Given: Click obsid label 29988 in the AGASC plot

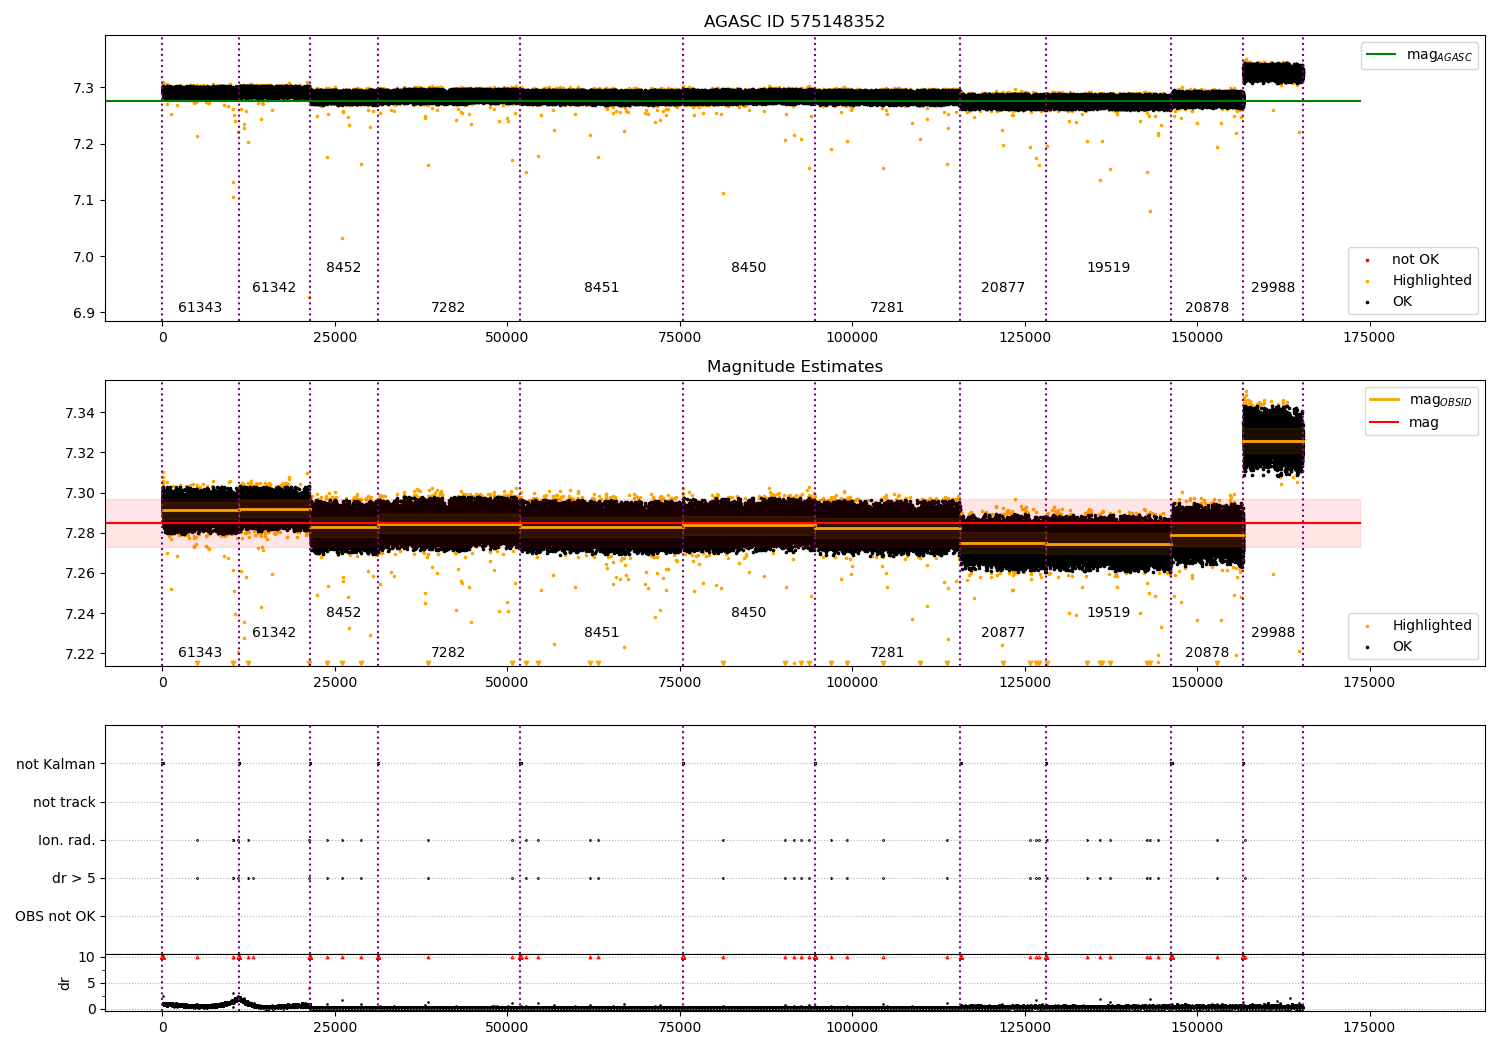Looking at the screenshot, I should point(1273,288).
